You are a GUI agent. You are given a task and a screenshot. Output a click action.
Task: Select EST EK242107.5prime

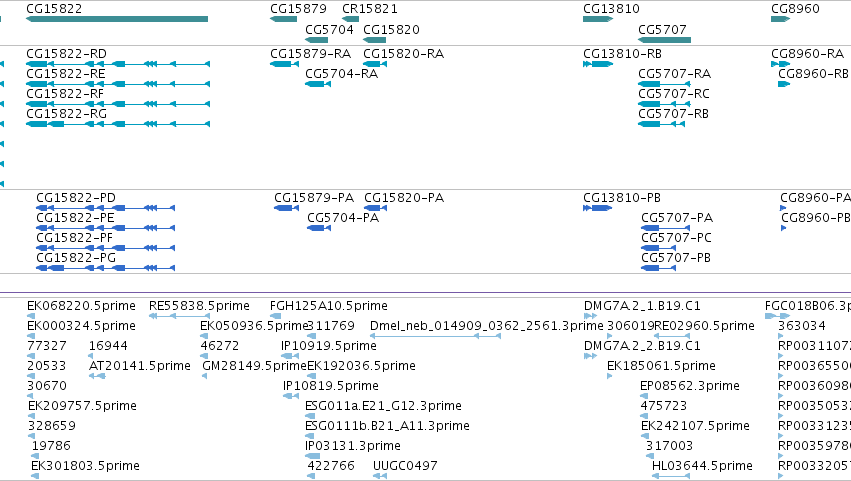[x=644, y=436]
